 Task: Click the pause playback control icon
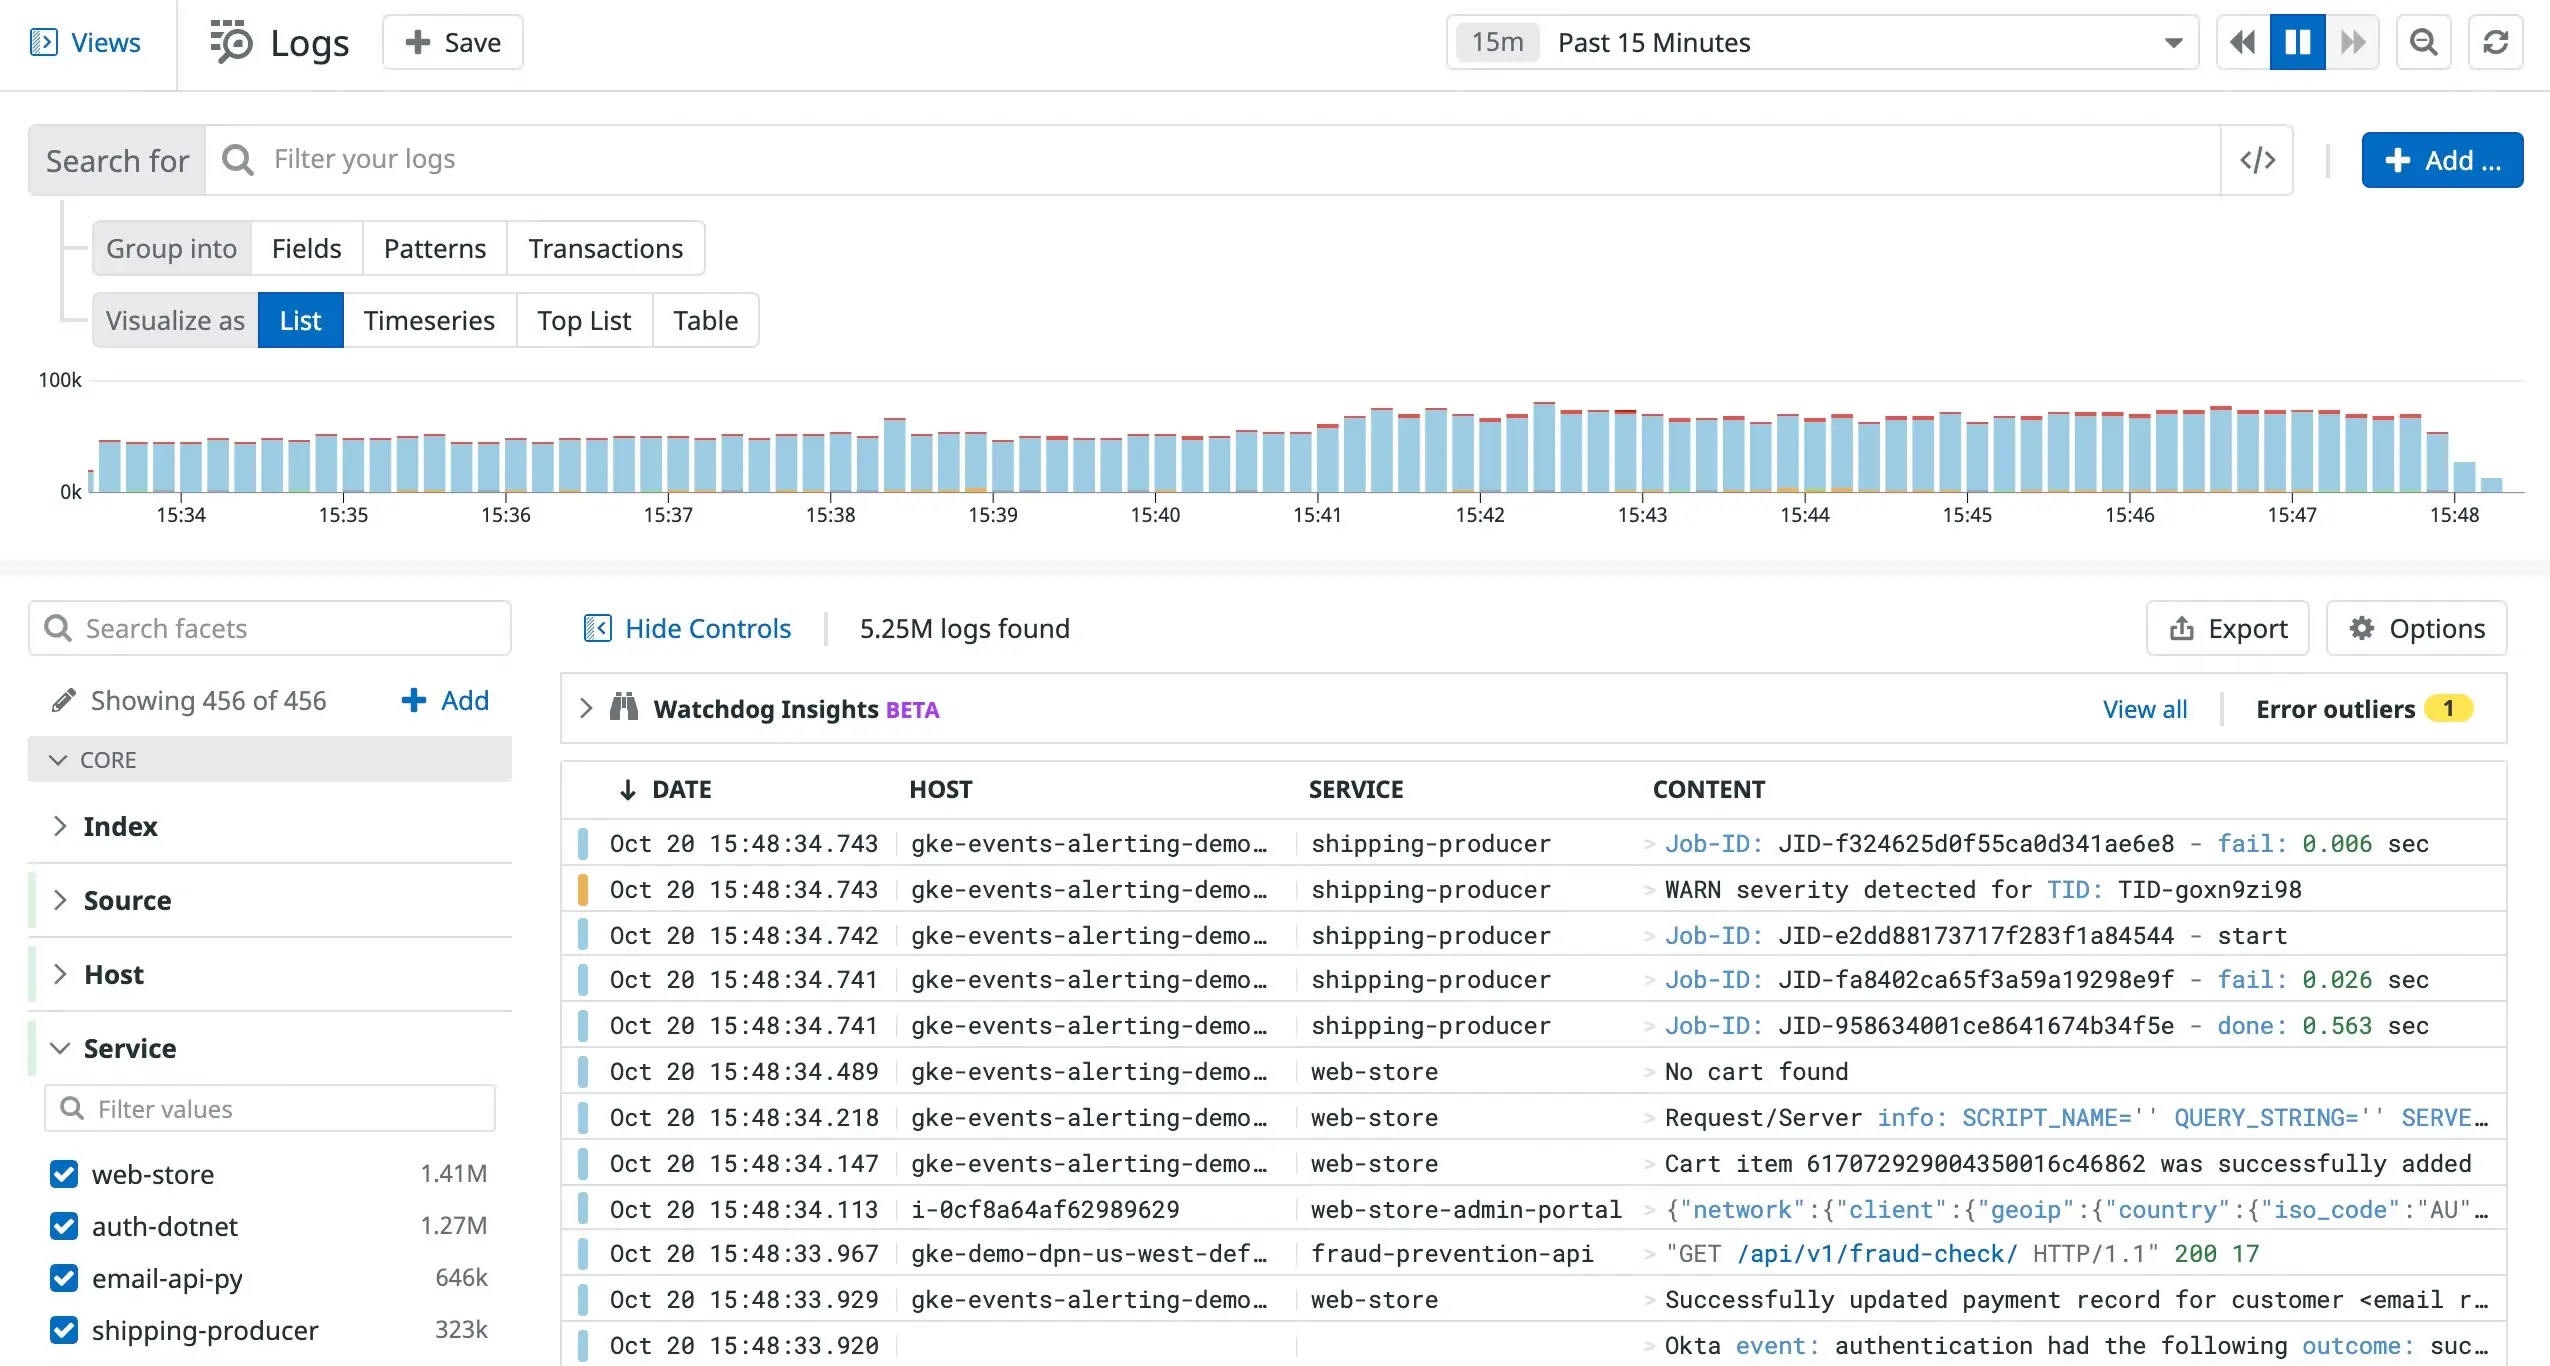(2297, 42)
